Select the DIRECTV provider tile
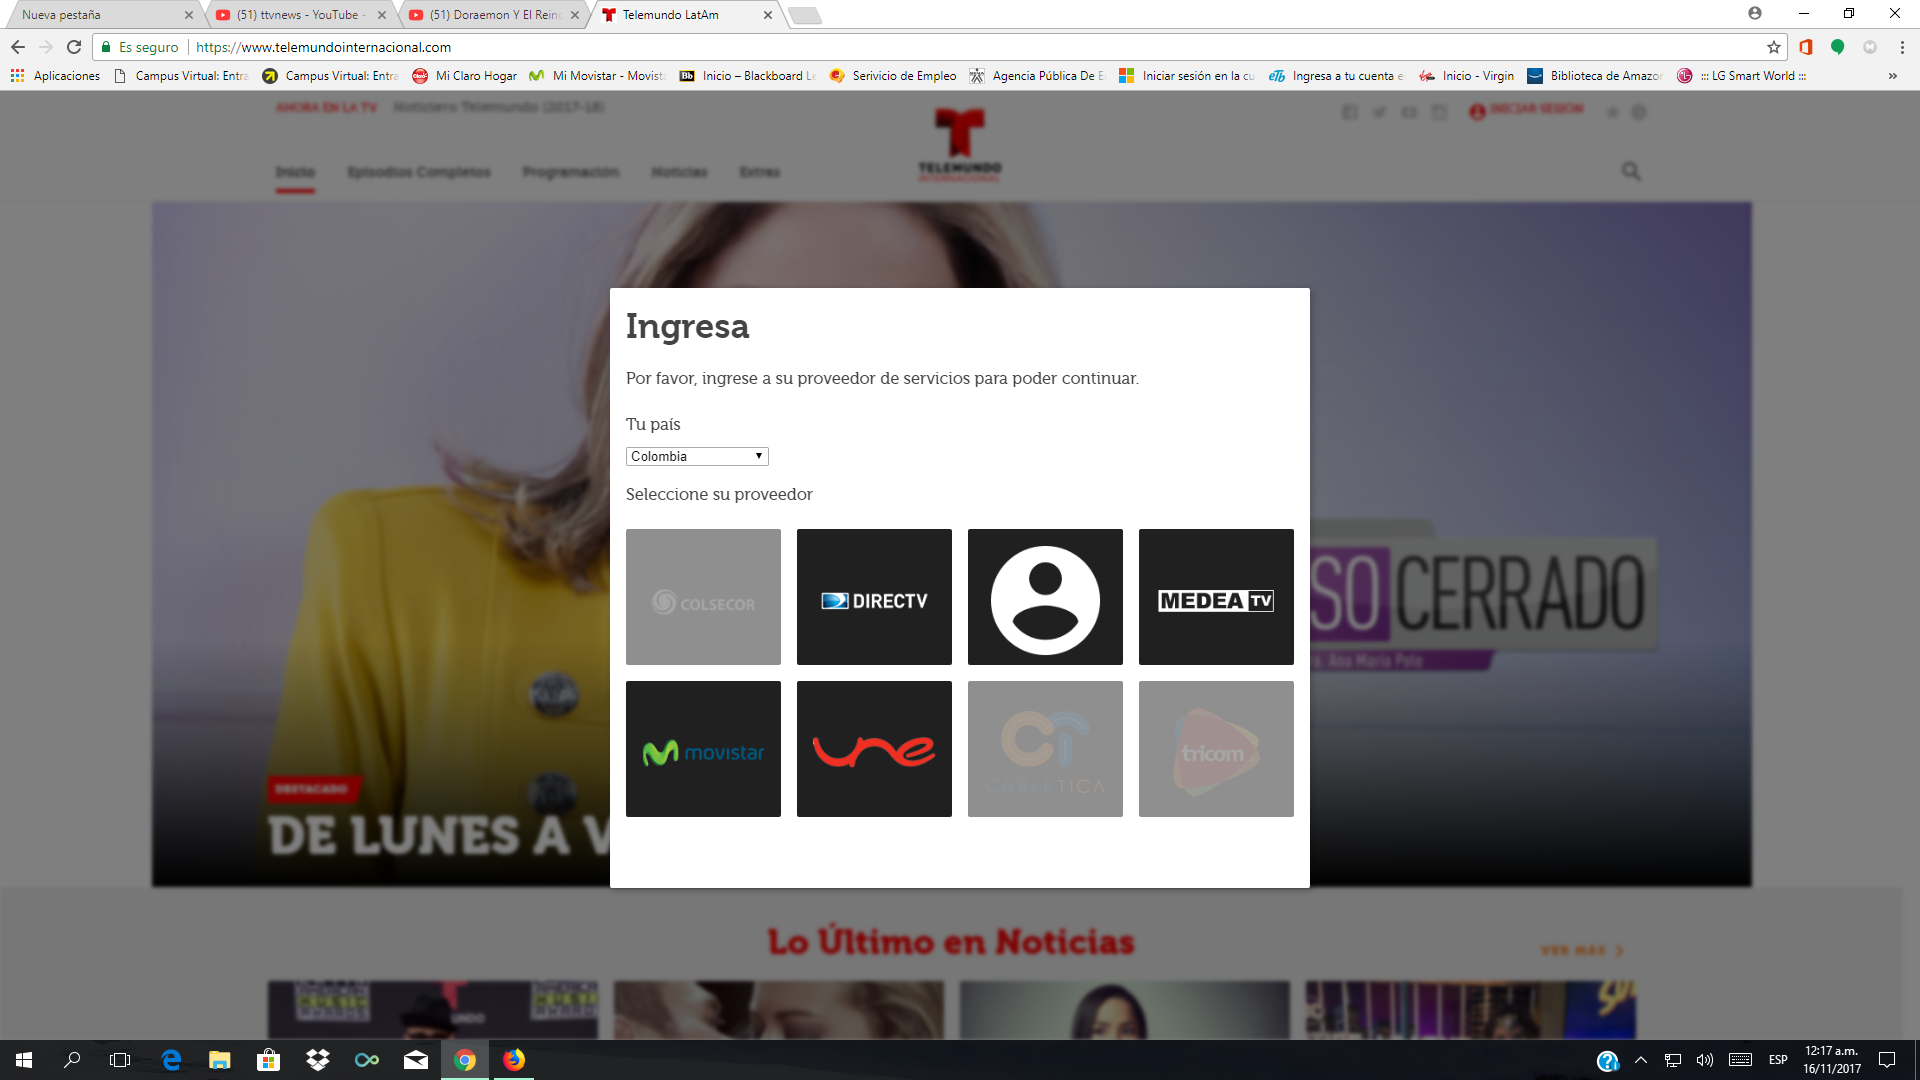Image resolution: width=1920 pixels, height=1080 pixels. (874, 597)
